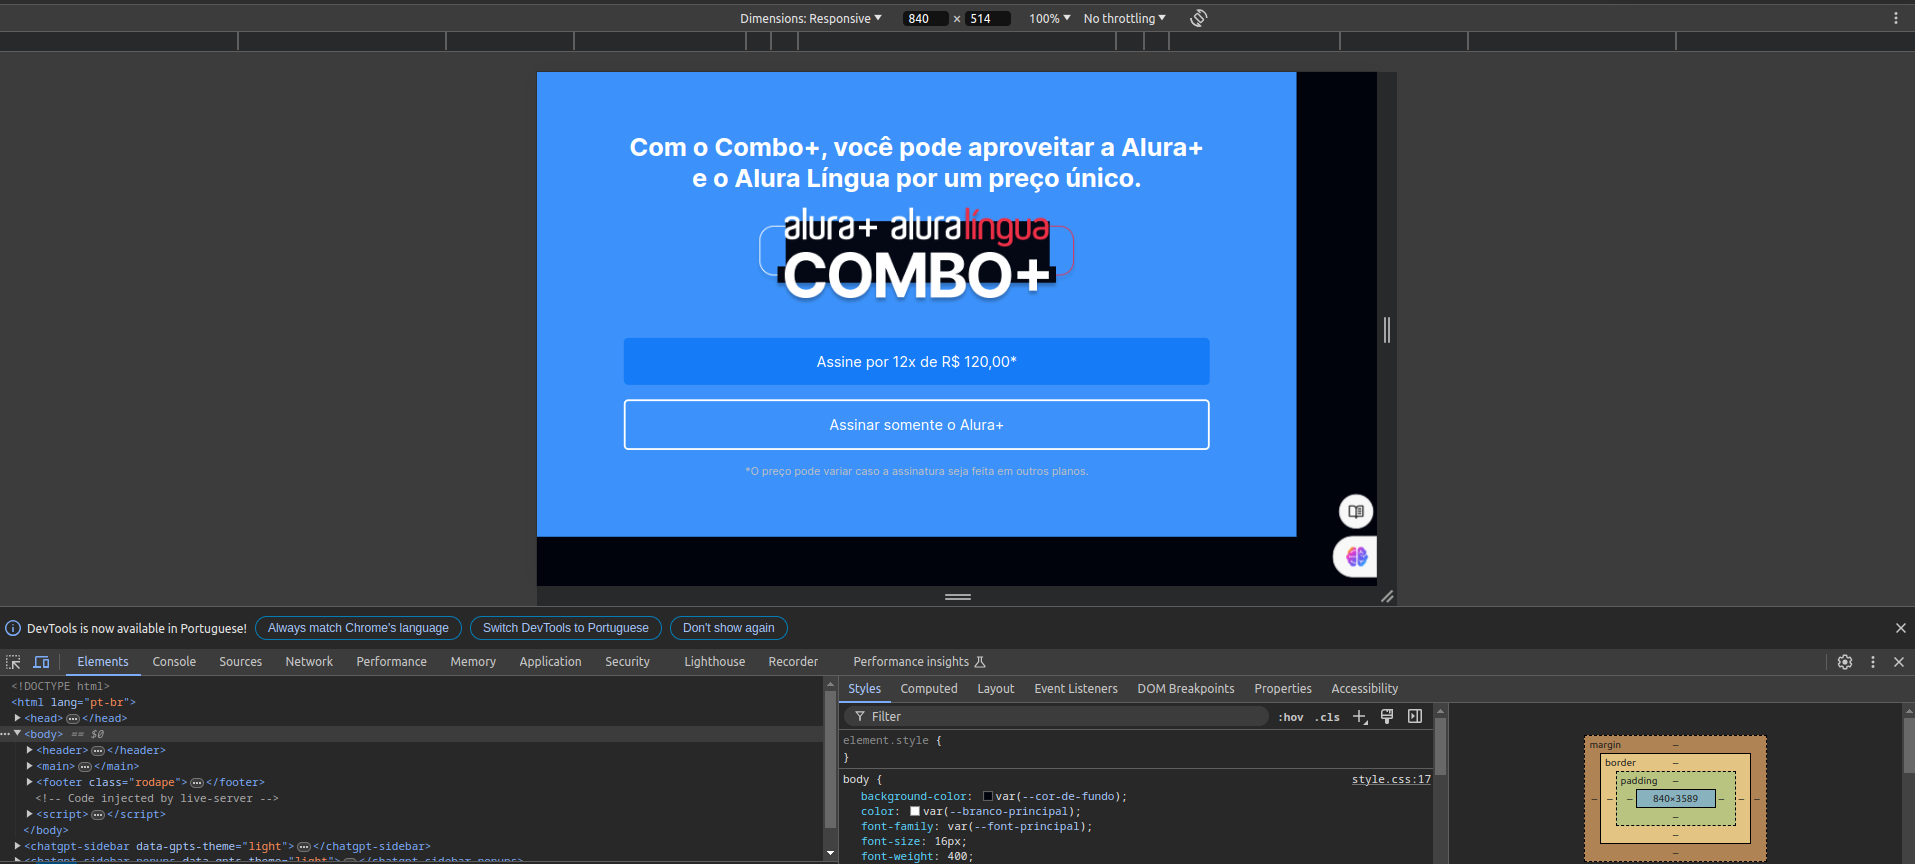Open the Accessibility tab

1364,689
